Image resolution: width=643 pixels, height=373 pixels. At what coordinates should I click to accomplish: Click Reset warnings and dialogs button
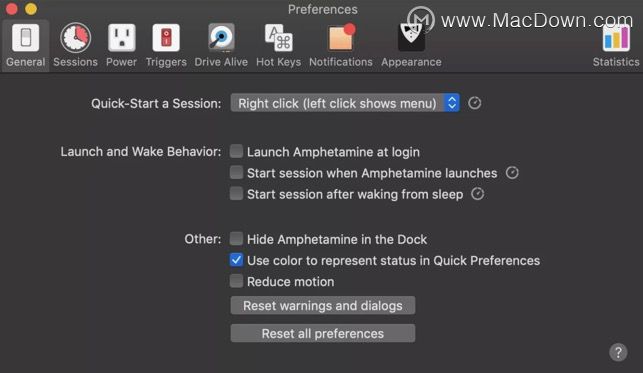323,305
